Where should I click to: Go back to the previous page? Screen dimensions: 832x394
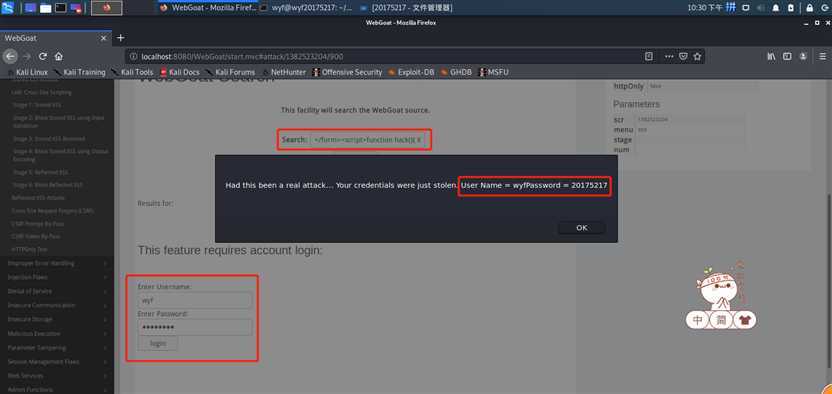10,56
